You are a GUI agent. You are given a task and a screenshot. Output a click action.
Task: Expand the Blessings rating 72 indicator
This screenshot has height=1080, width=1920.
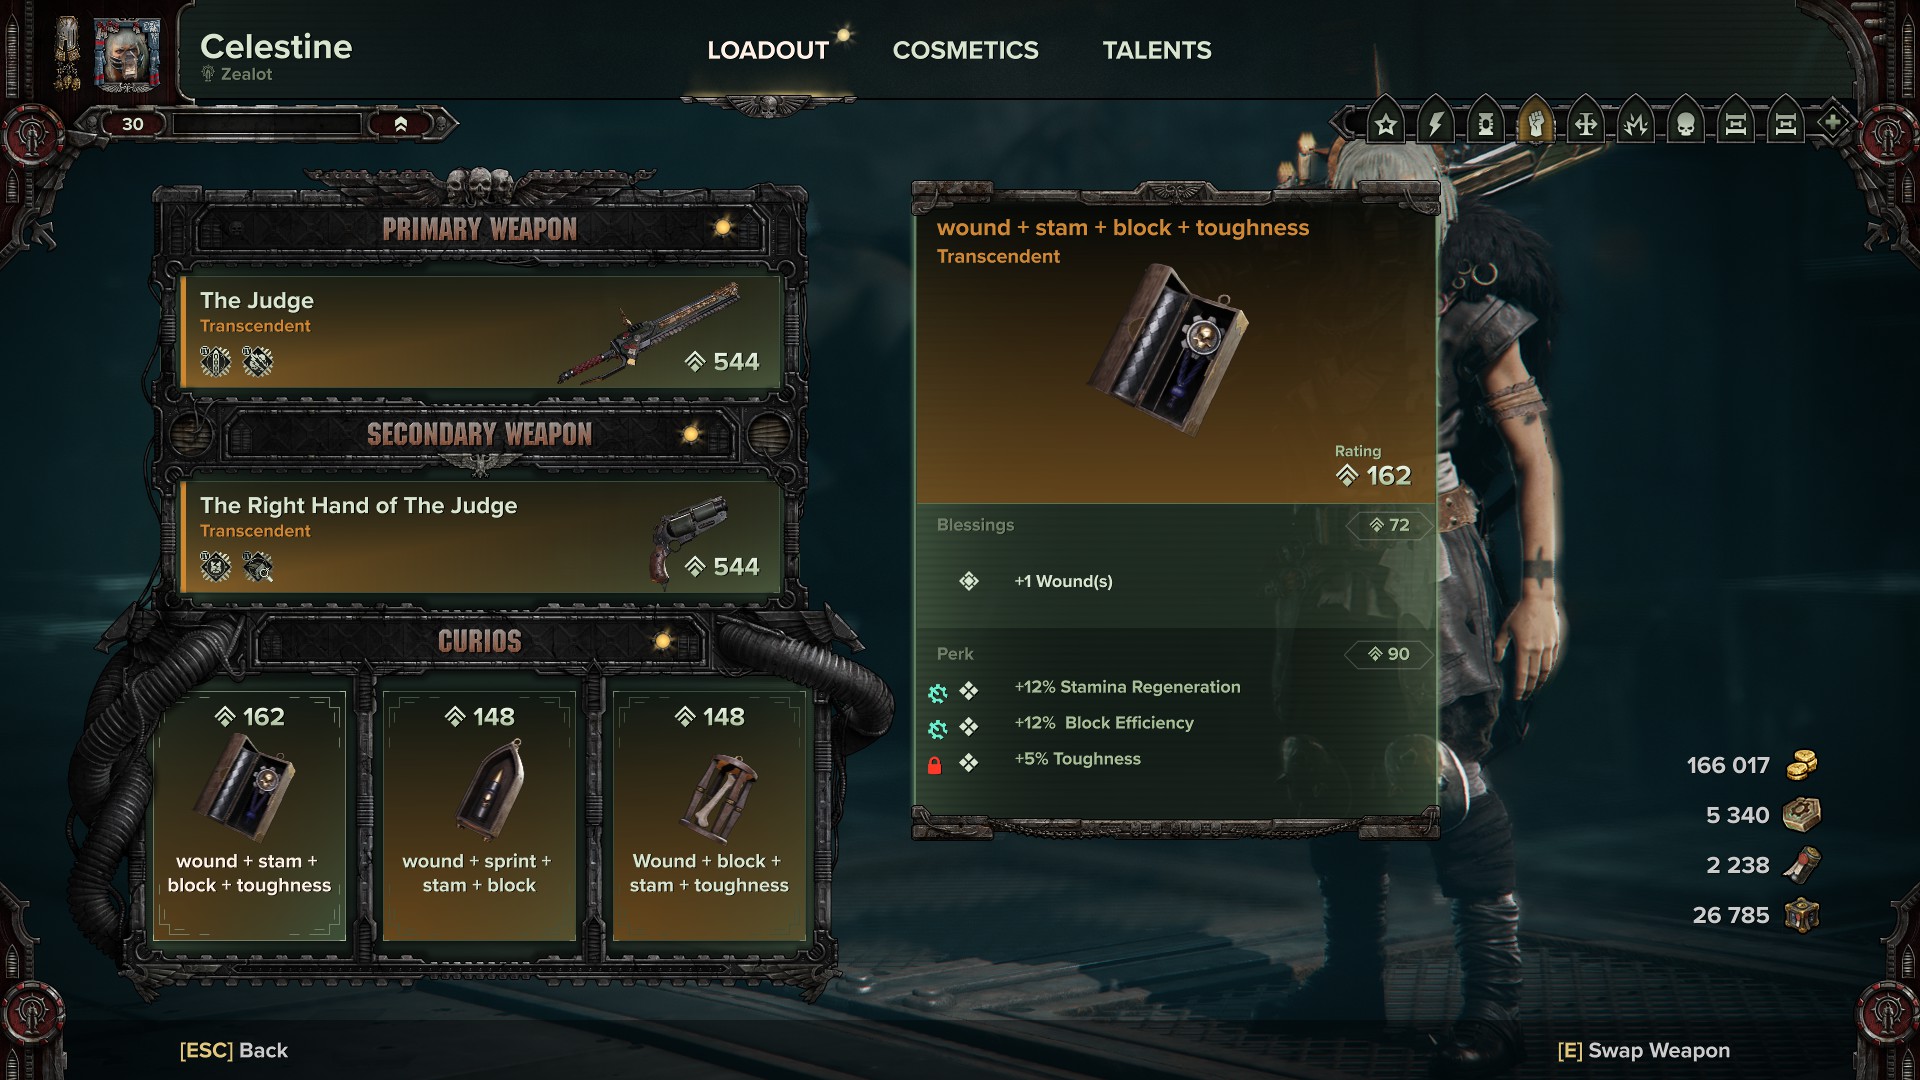coord(1389,525)
